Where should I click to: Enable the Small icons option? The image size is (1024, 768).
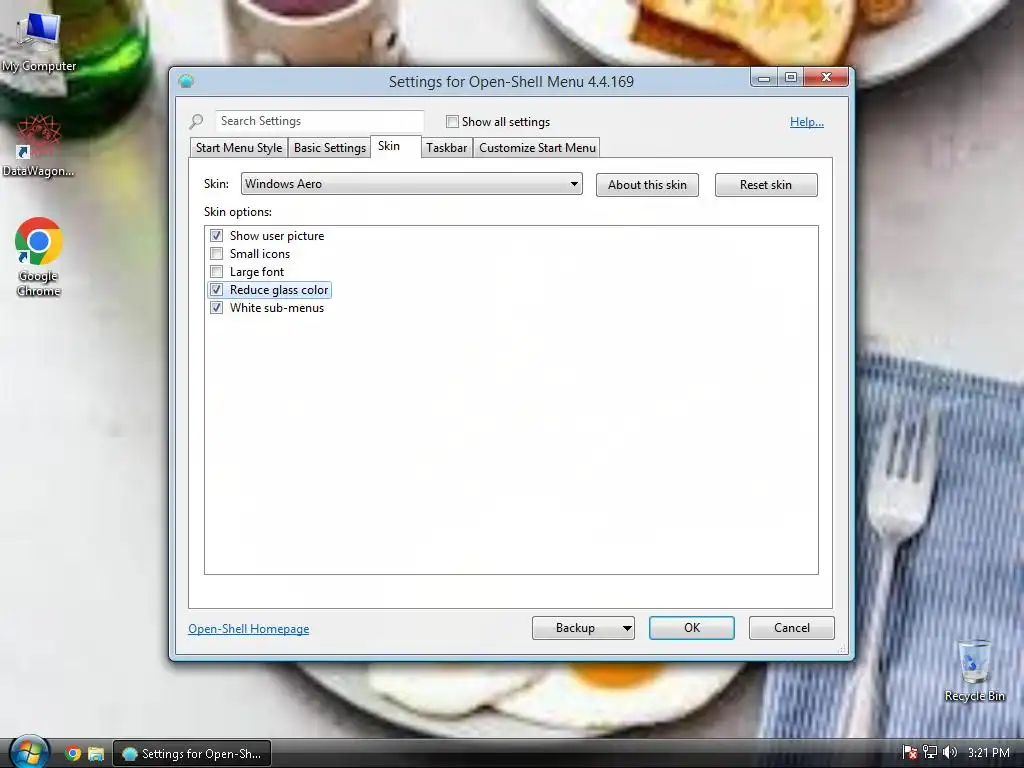click(x=217, y=253)
